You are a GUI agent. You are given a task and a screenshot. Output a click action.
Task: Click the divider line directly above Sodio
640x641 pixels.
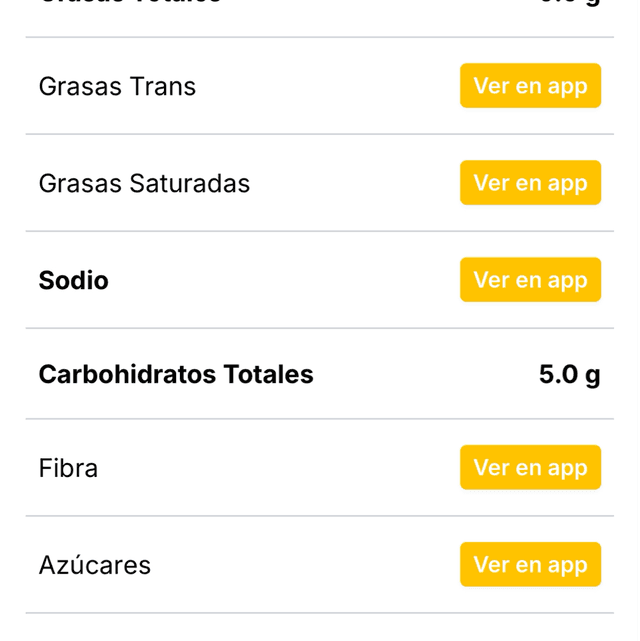(320, 231)
